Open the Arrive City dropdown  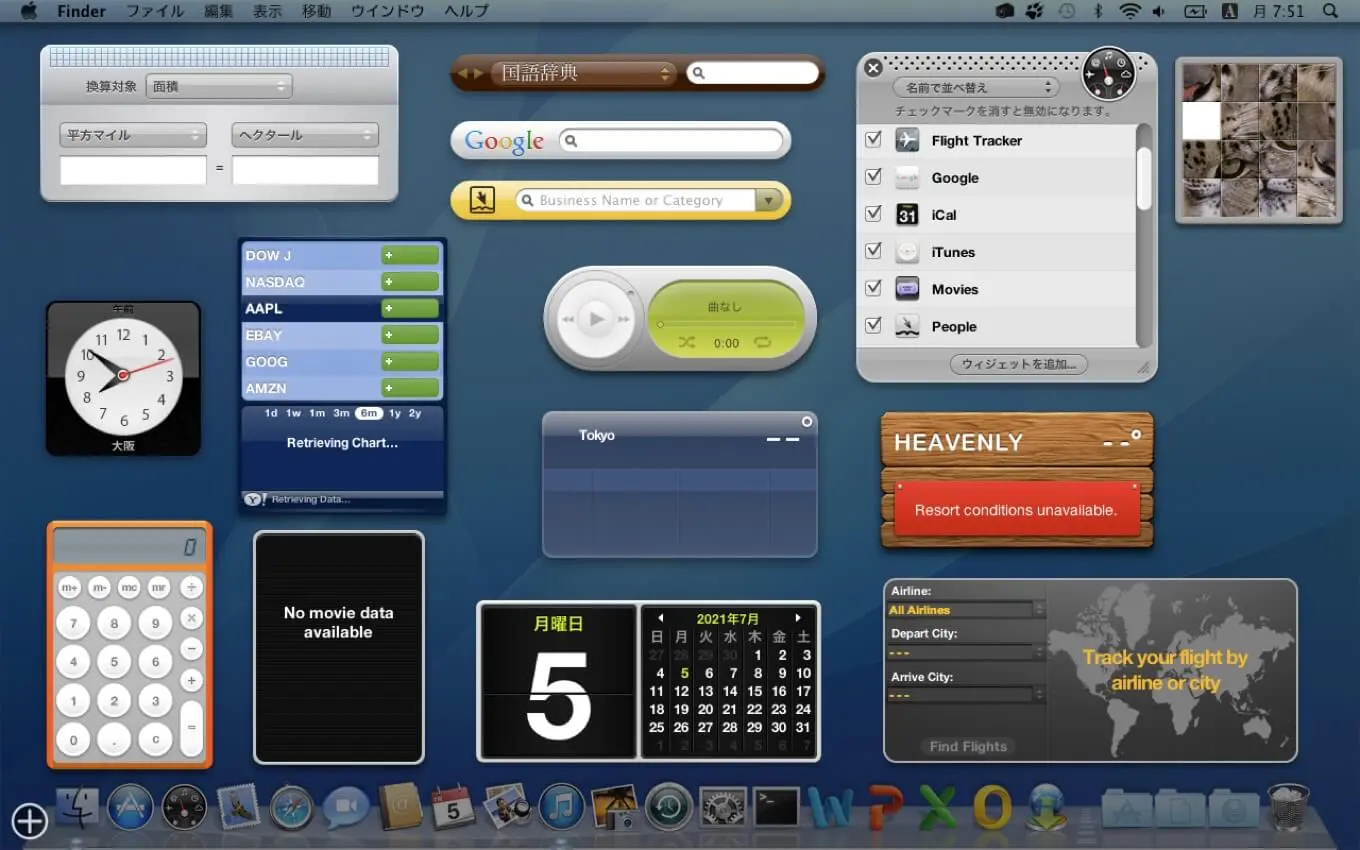(x=967, y=695)
